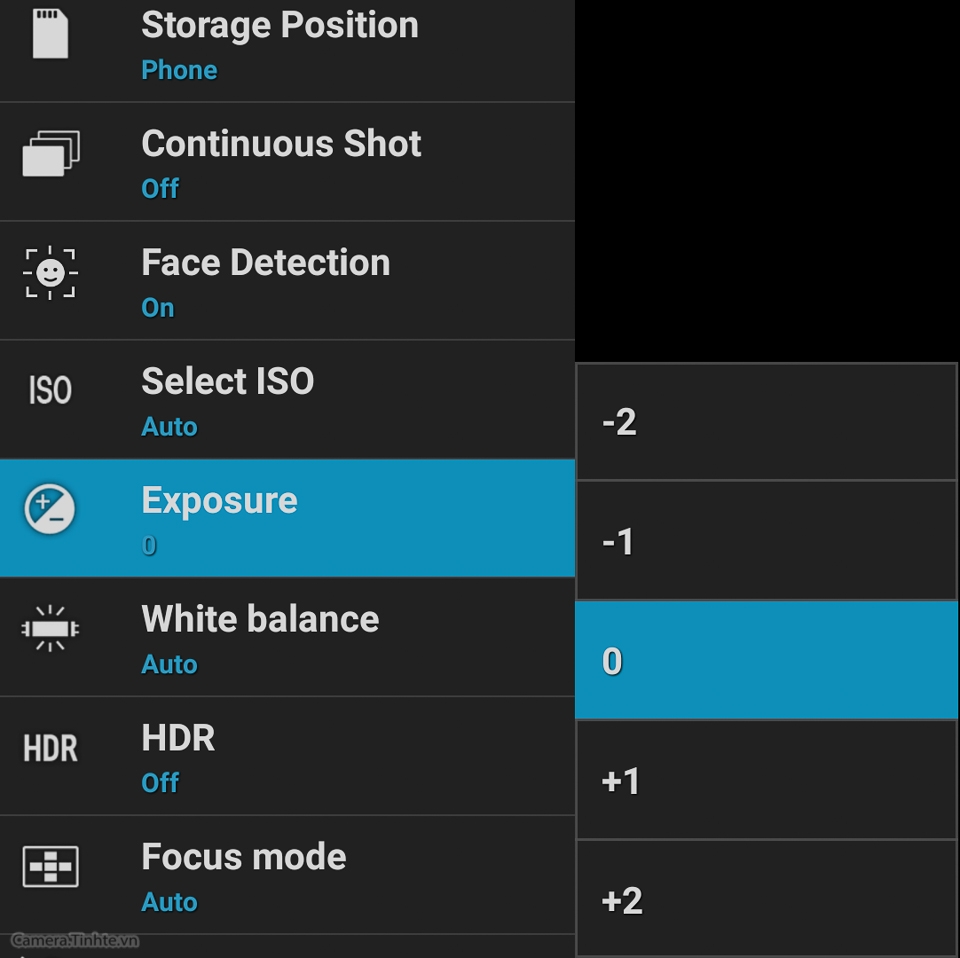Screen dimensions: 960x958
Task: Choose the highlighted 0 exposure option
Action: click(x=767, y=660)
